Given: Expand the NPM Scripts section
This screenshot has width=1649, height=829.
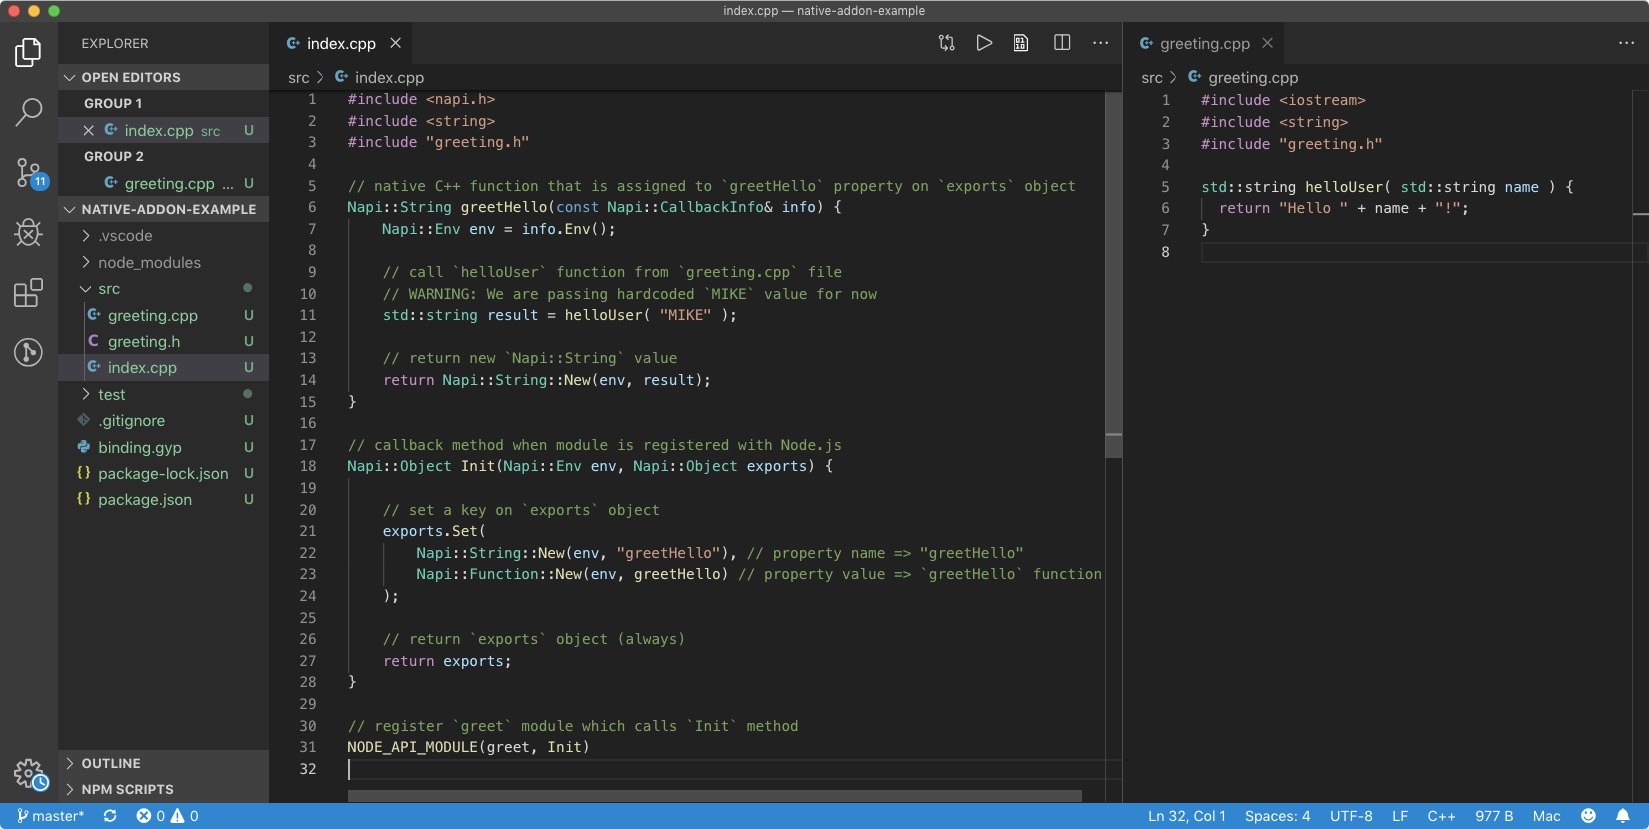Looking at the screenshot, I should click(x=163, y=789).
